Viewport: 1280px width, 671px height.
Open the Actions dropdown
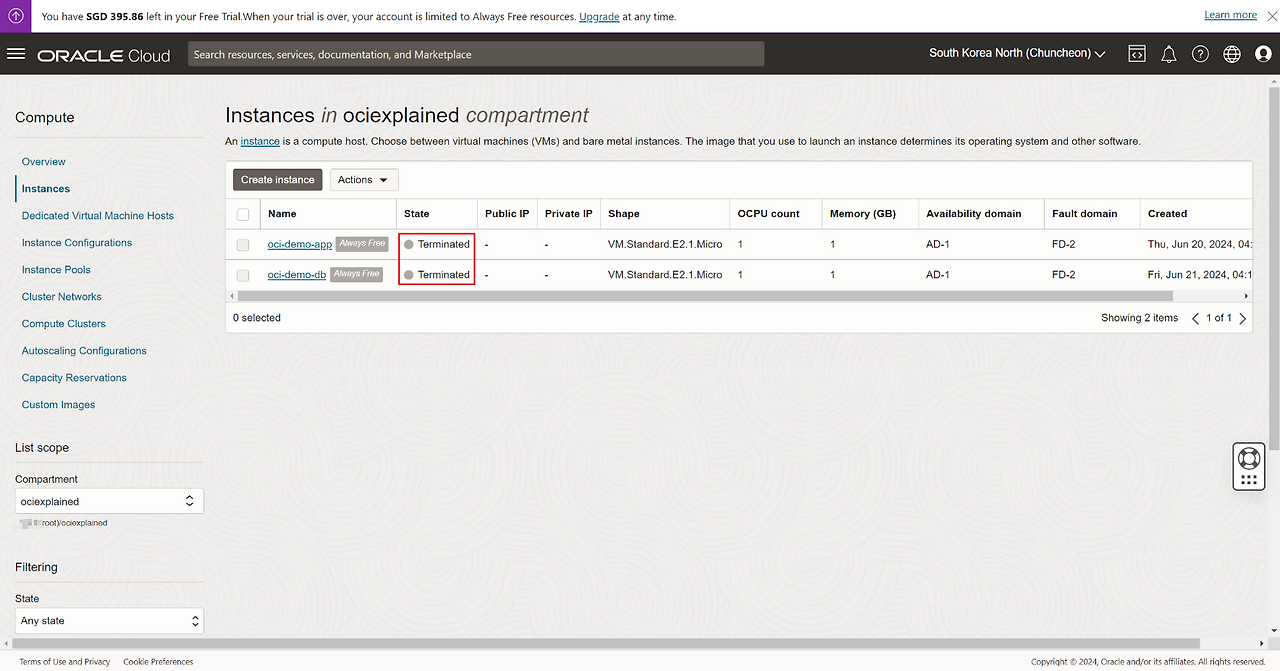(364, 180)
